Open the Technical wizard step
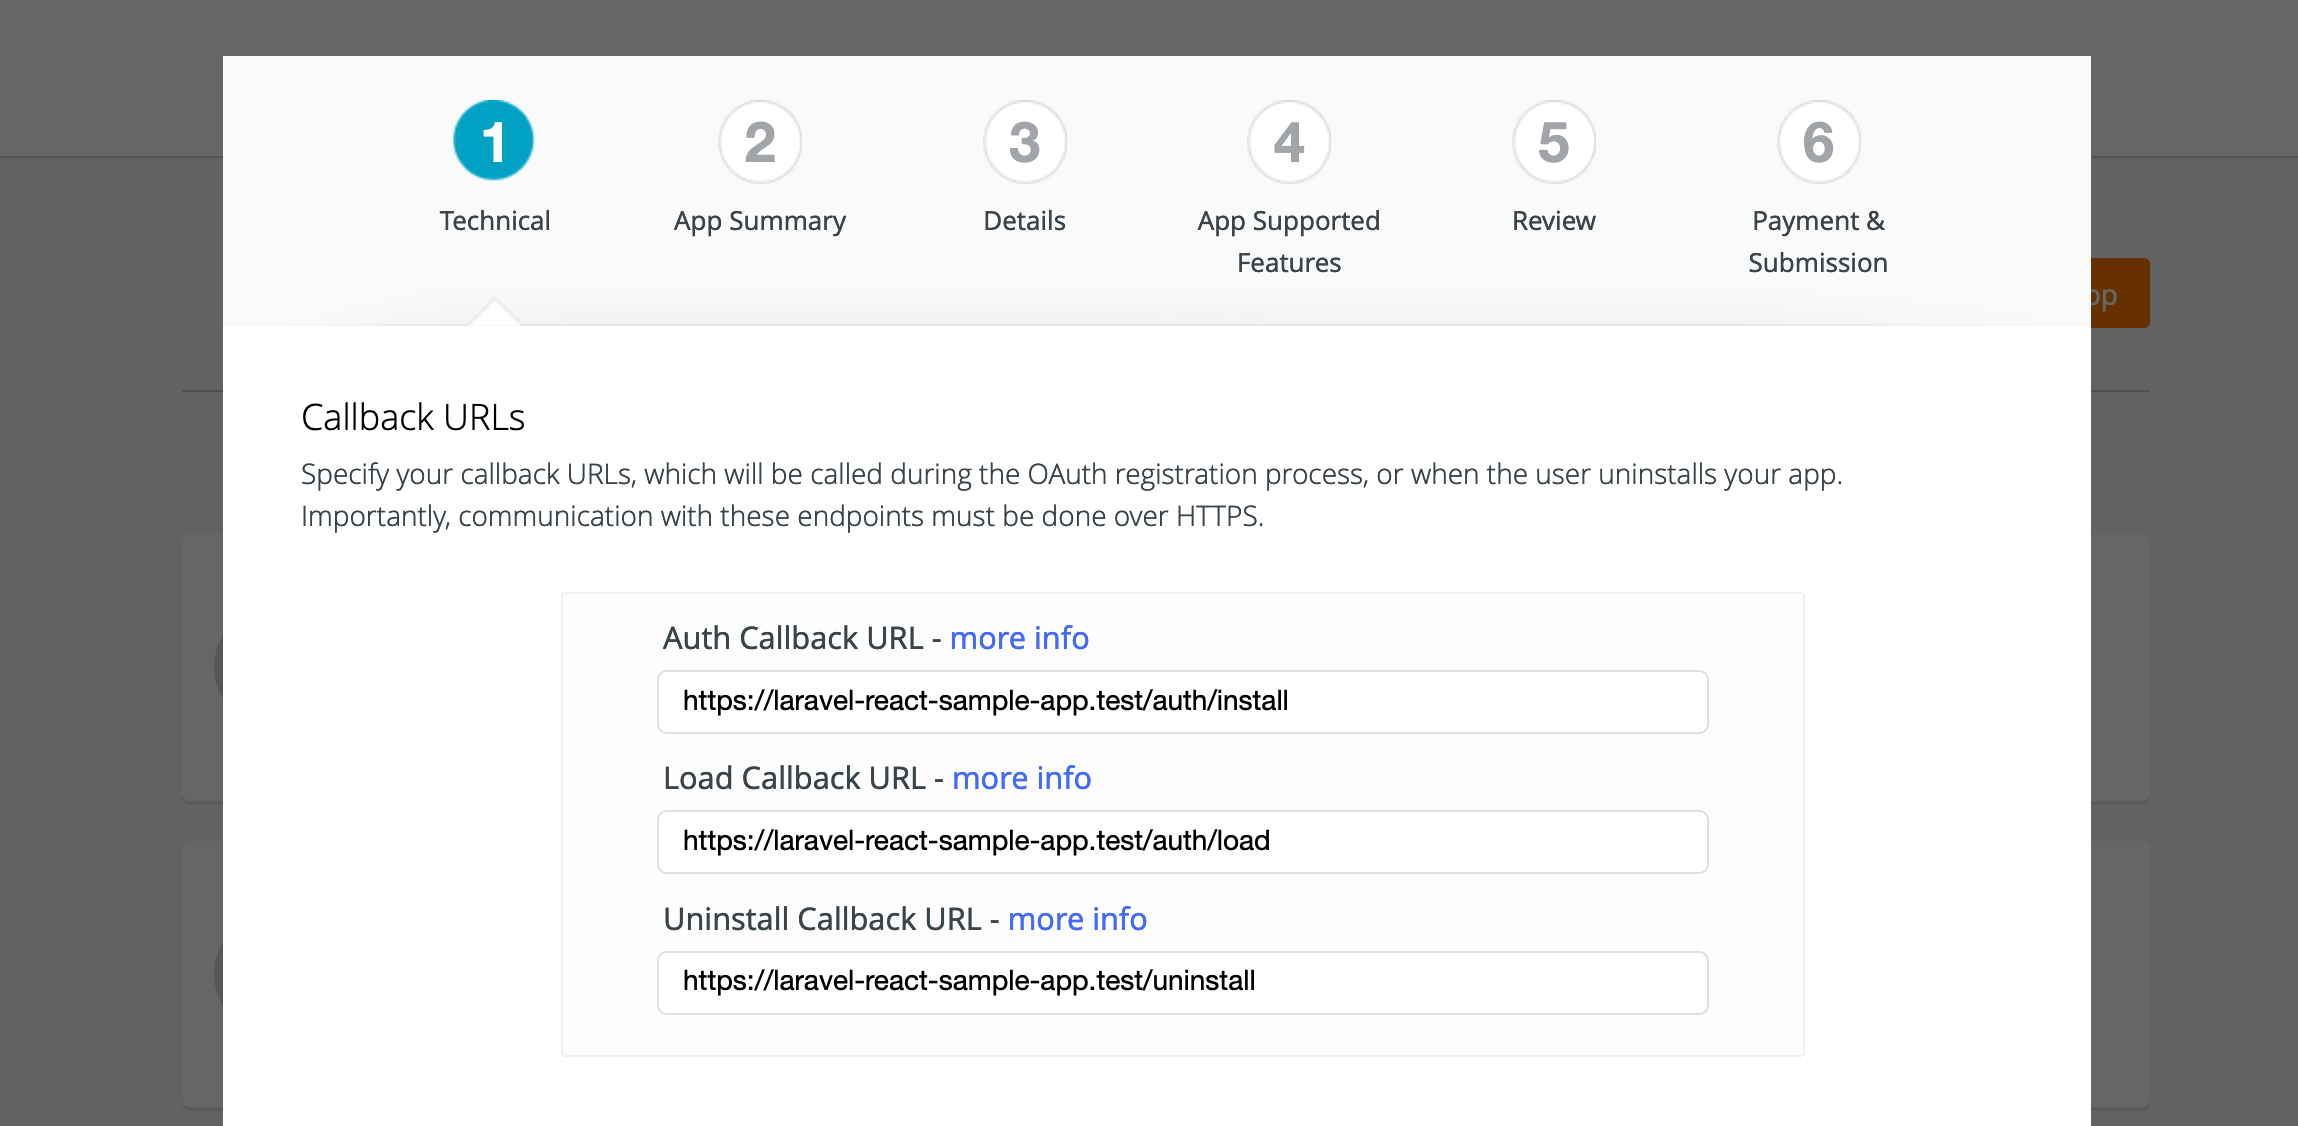 tap(494, 220)
